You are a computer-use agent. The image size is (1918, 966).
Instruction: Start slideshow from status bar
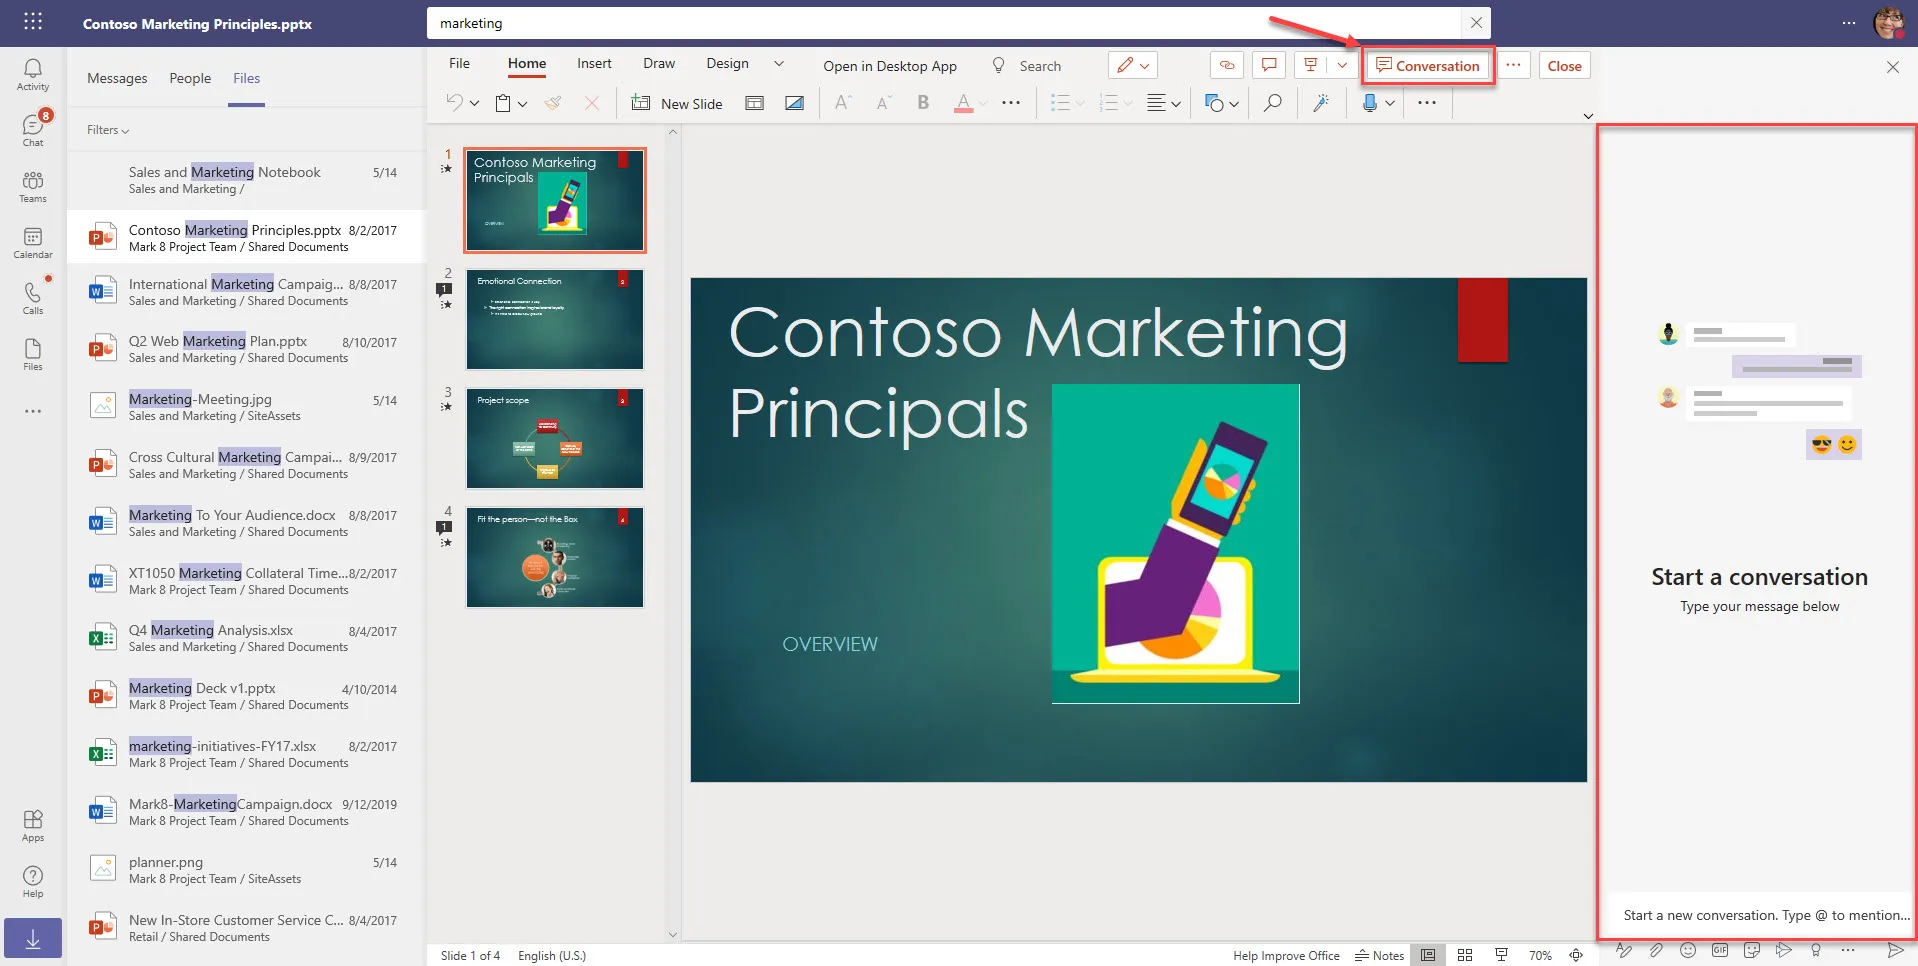coord(1501,955)
